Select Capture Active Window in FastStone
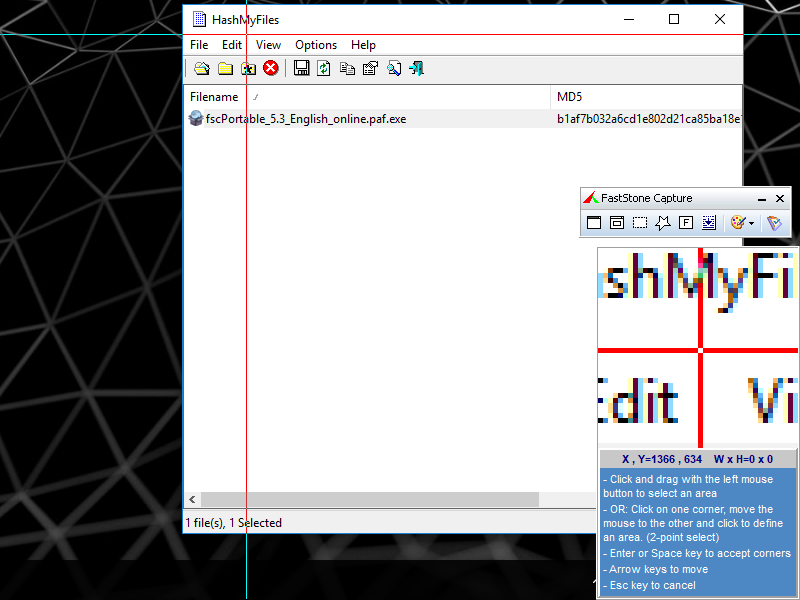This screenshot has height=600, width=800. (x=594, y=223)
